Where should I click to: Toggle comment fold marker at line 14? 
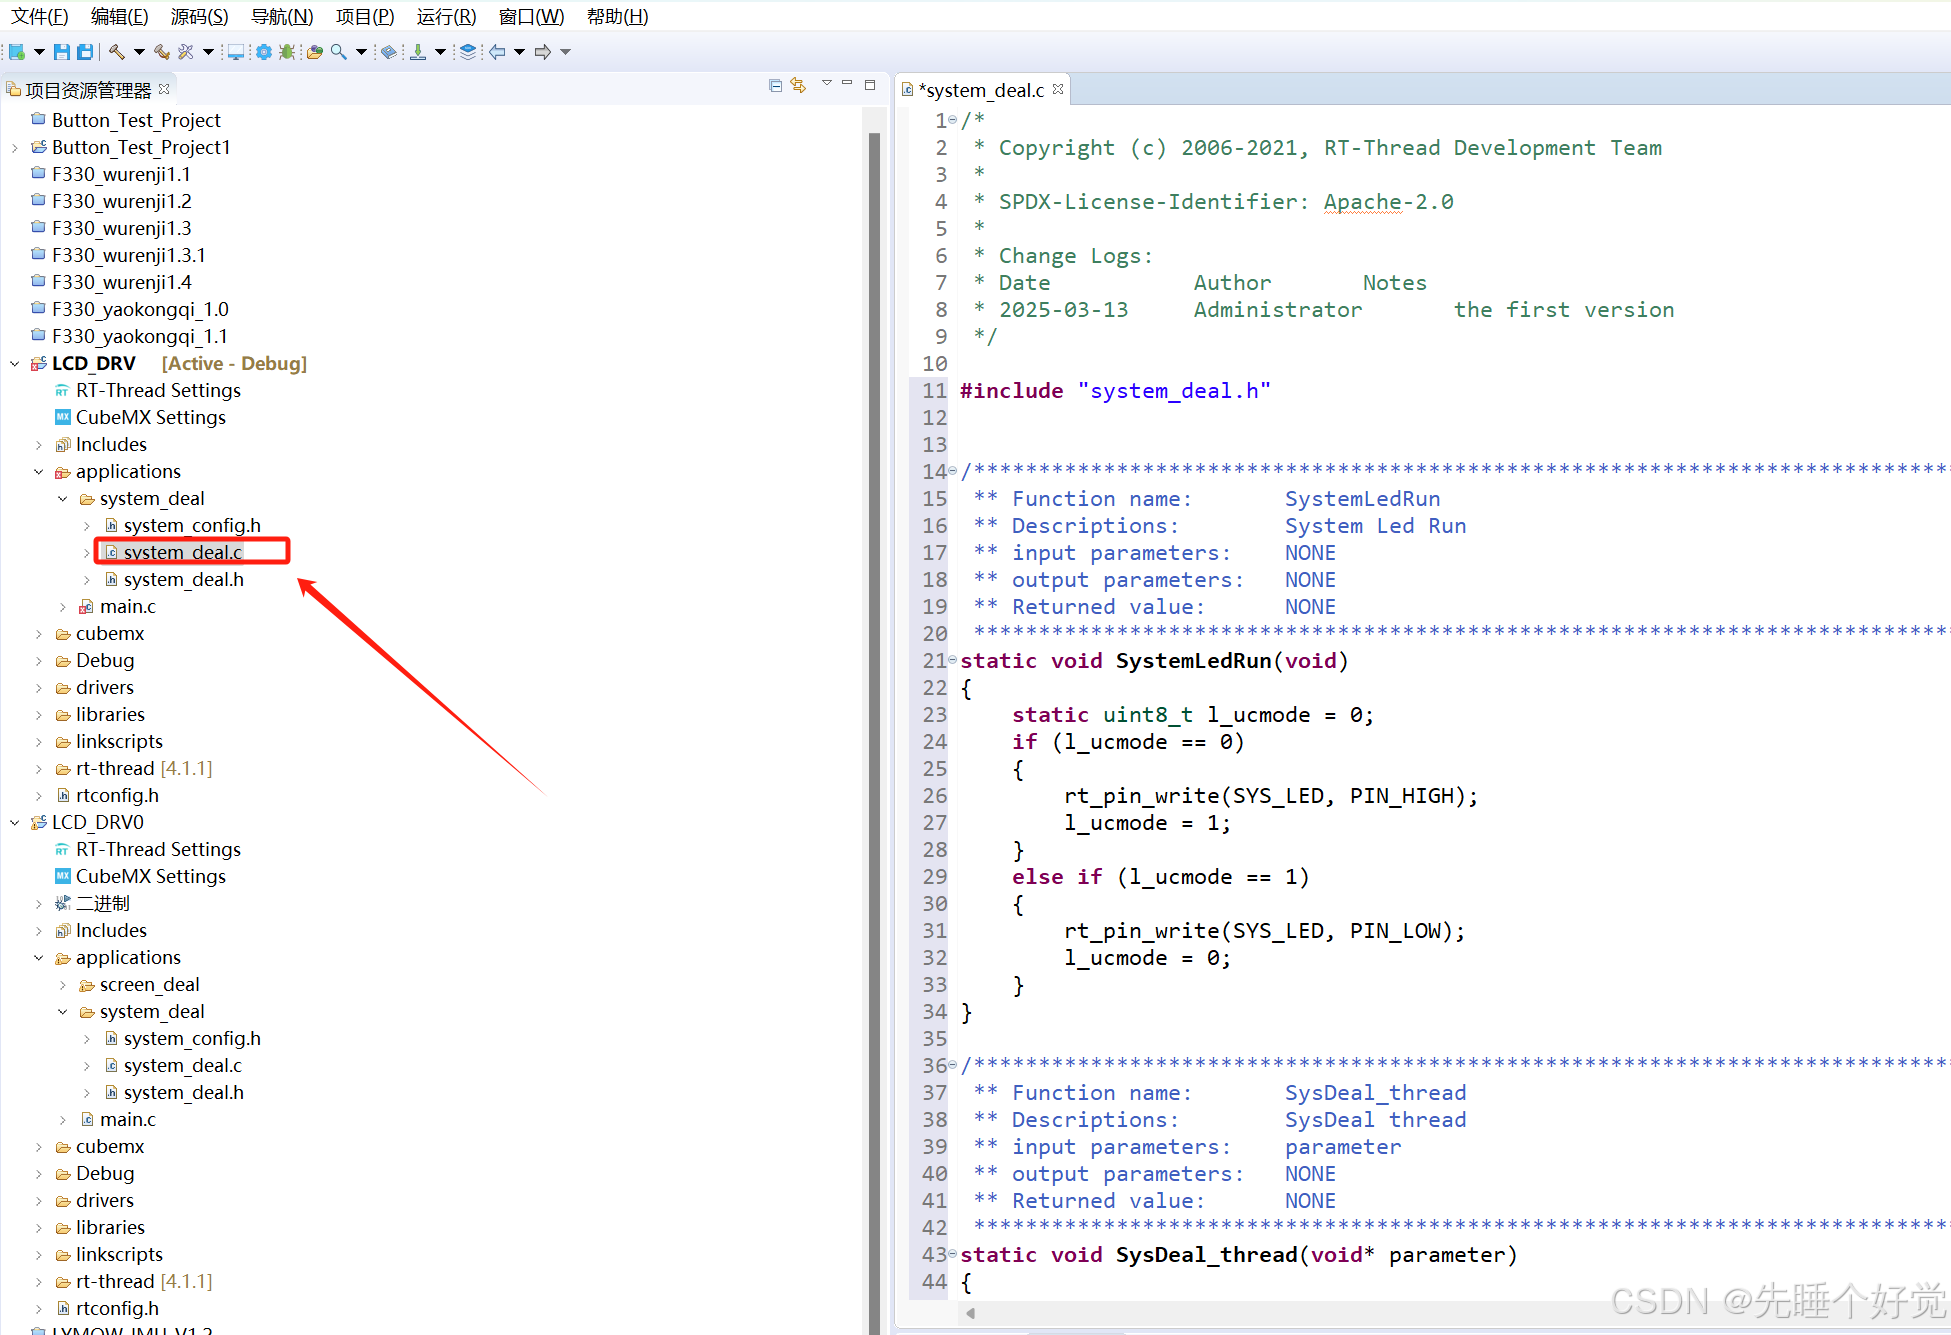point(953,471)
